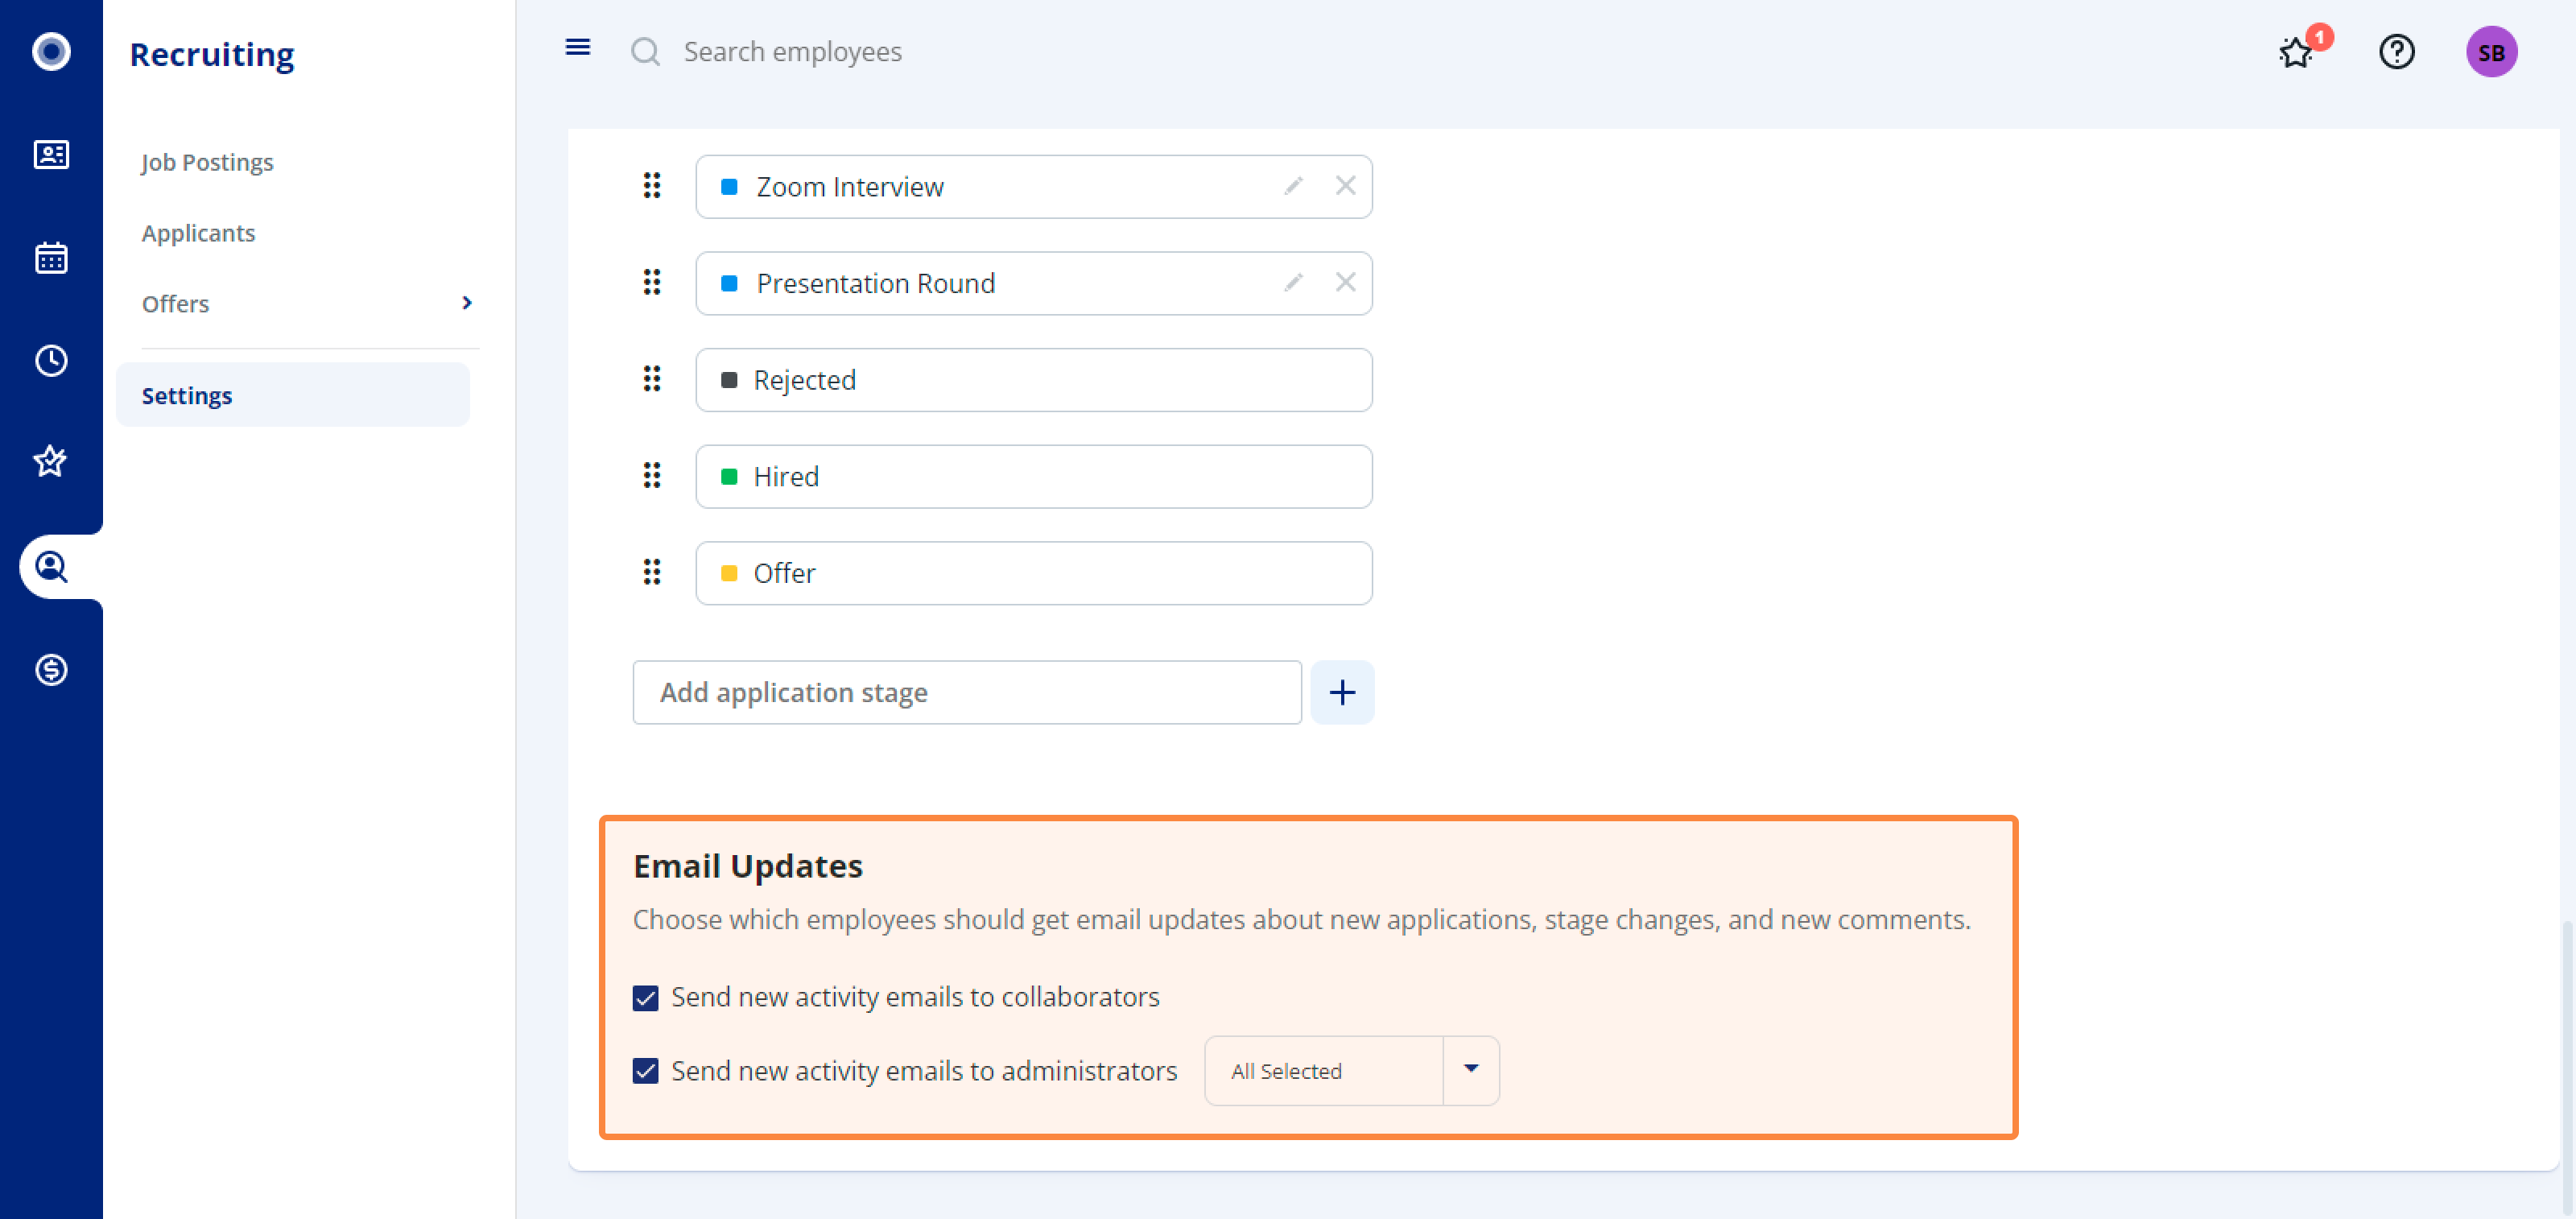Open the All Selected administrators dropdown
The width and height of the screenshot is (2576, 1219).
[x=1351, y=1071]
